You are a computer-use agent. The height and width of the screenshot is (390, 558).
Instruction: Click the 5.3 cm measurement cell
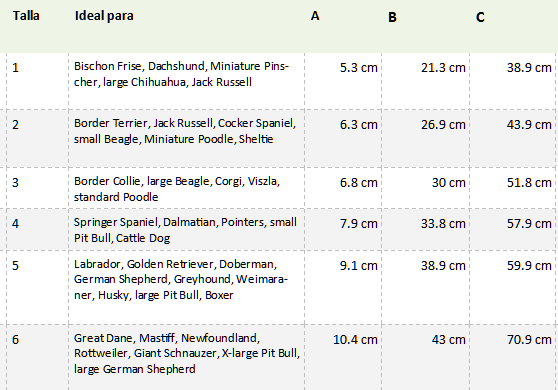pyautogui.click(x=343, y=81)
